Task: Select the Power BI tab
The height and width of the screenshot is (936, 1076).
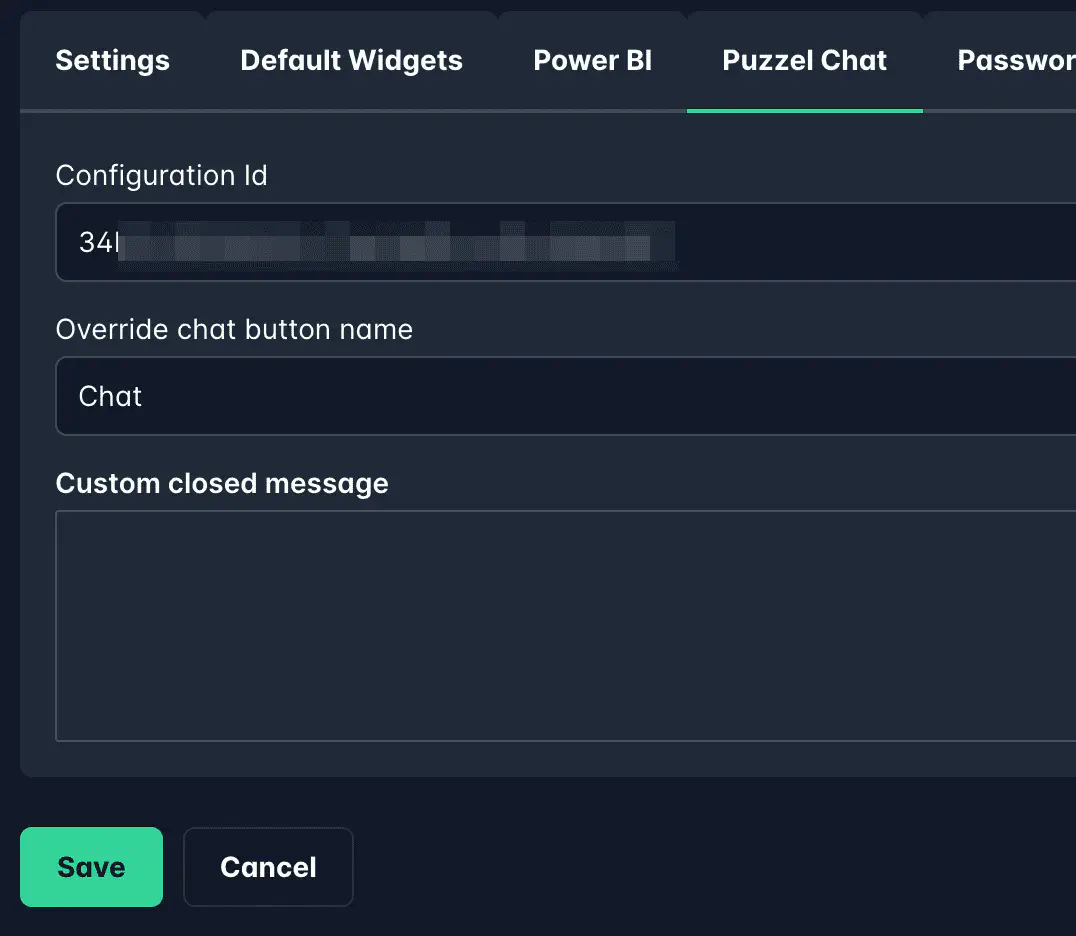Action: tap(592, 60)
